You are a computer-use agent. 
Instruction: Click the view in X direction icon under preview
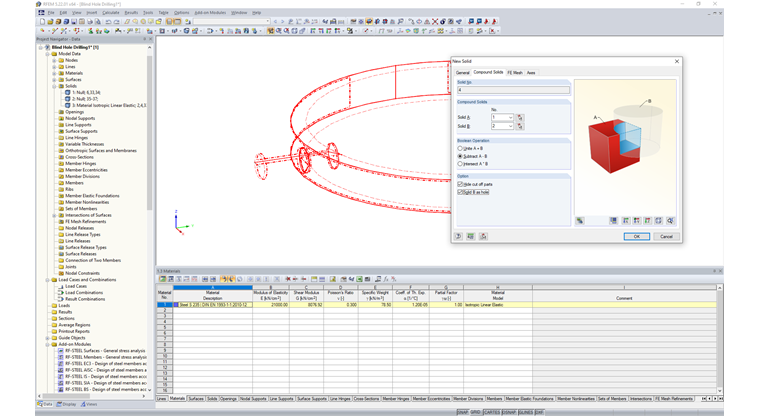625,221
